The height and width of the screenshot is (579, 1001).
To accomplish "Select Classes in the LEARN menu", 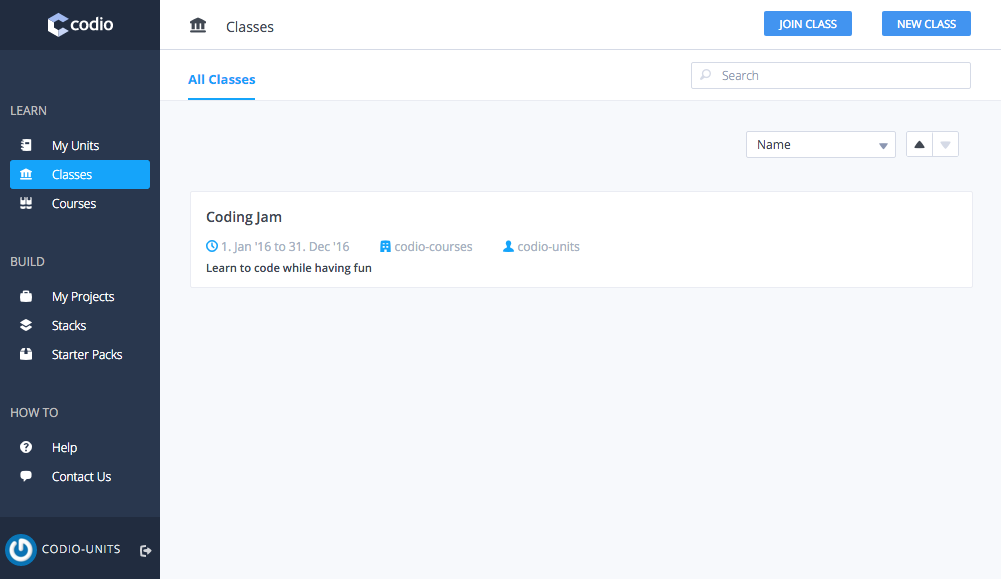I will [x=70, y=174].
